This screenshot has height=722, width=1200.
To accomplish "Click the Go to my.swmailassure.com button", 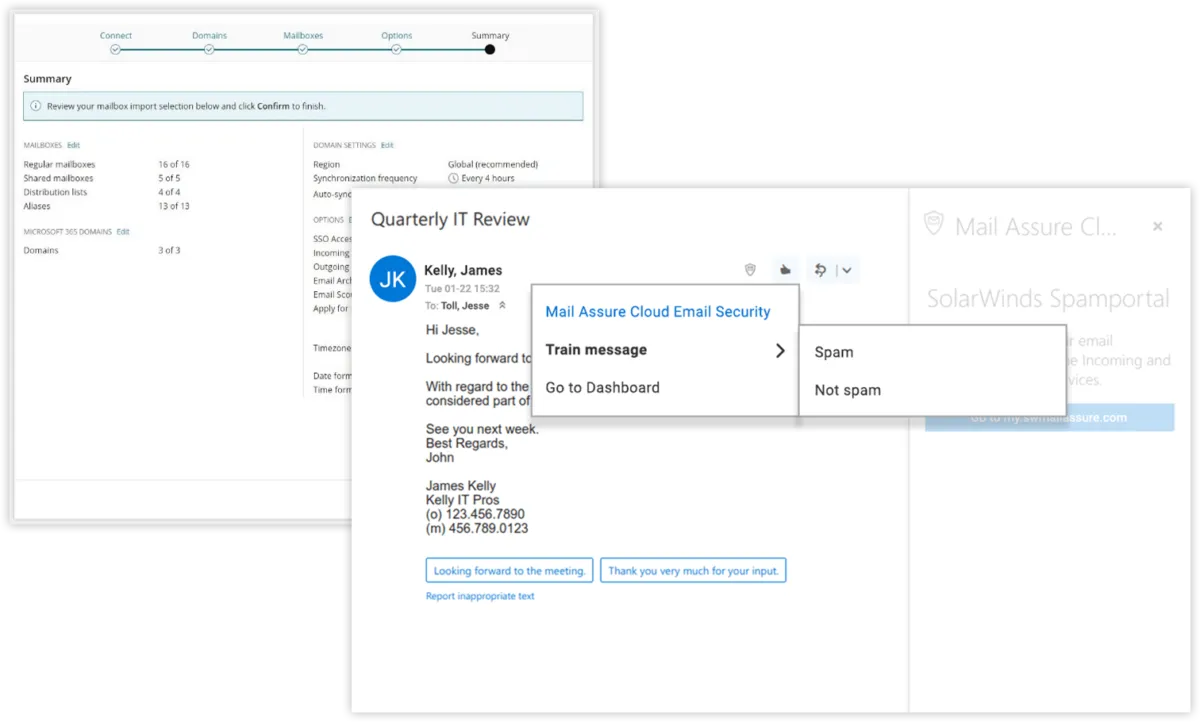I will [1049, 418].
